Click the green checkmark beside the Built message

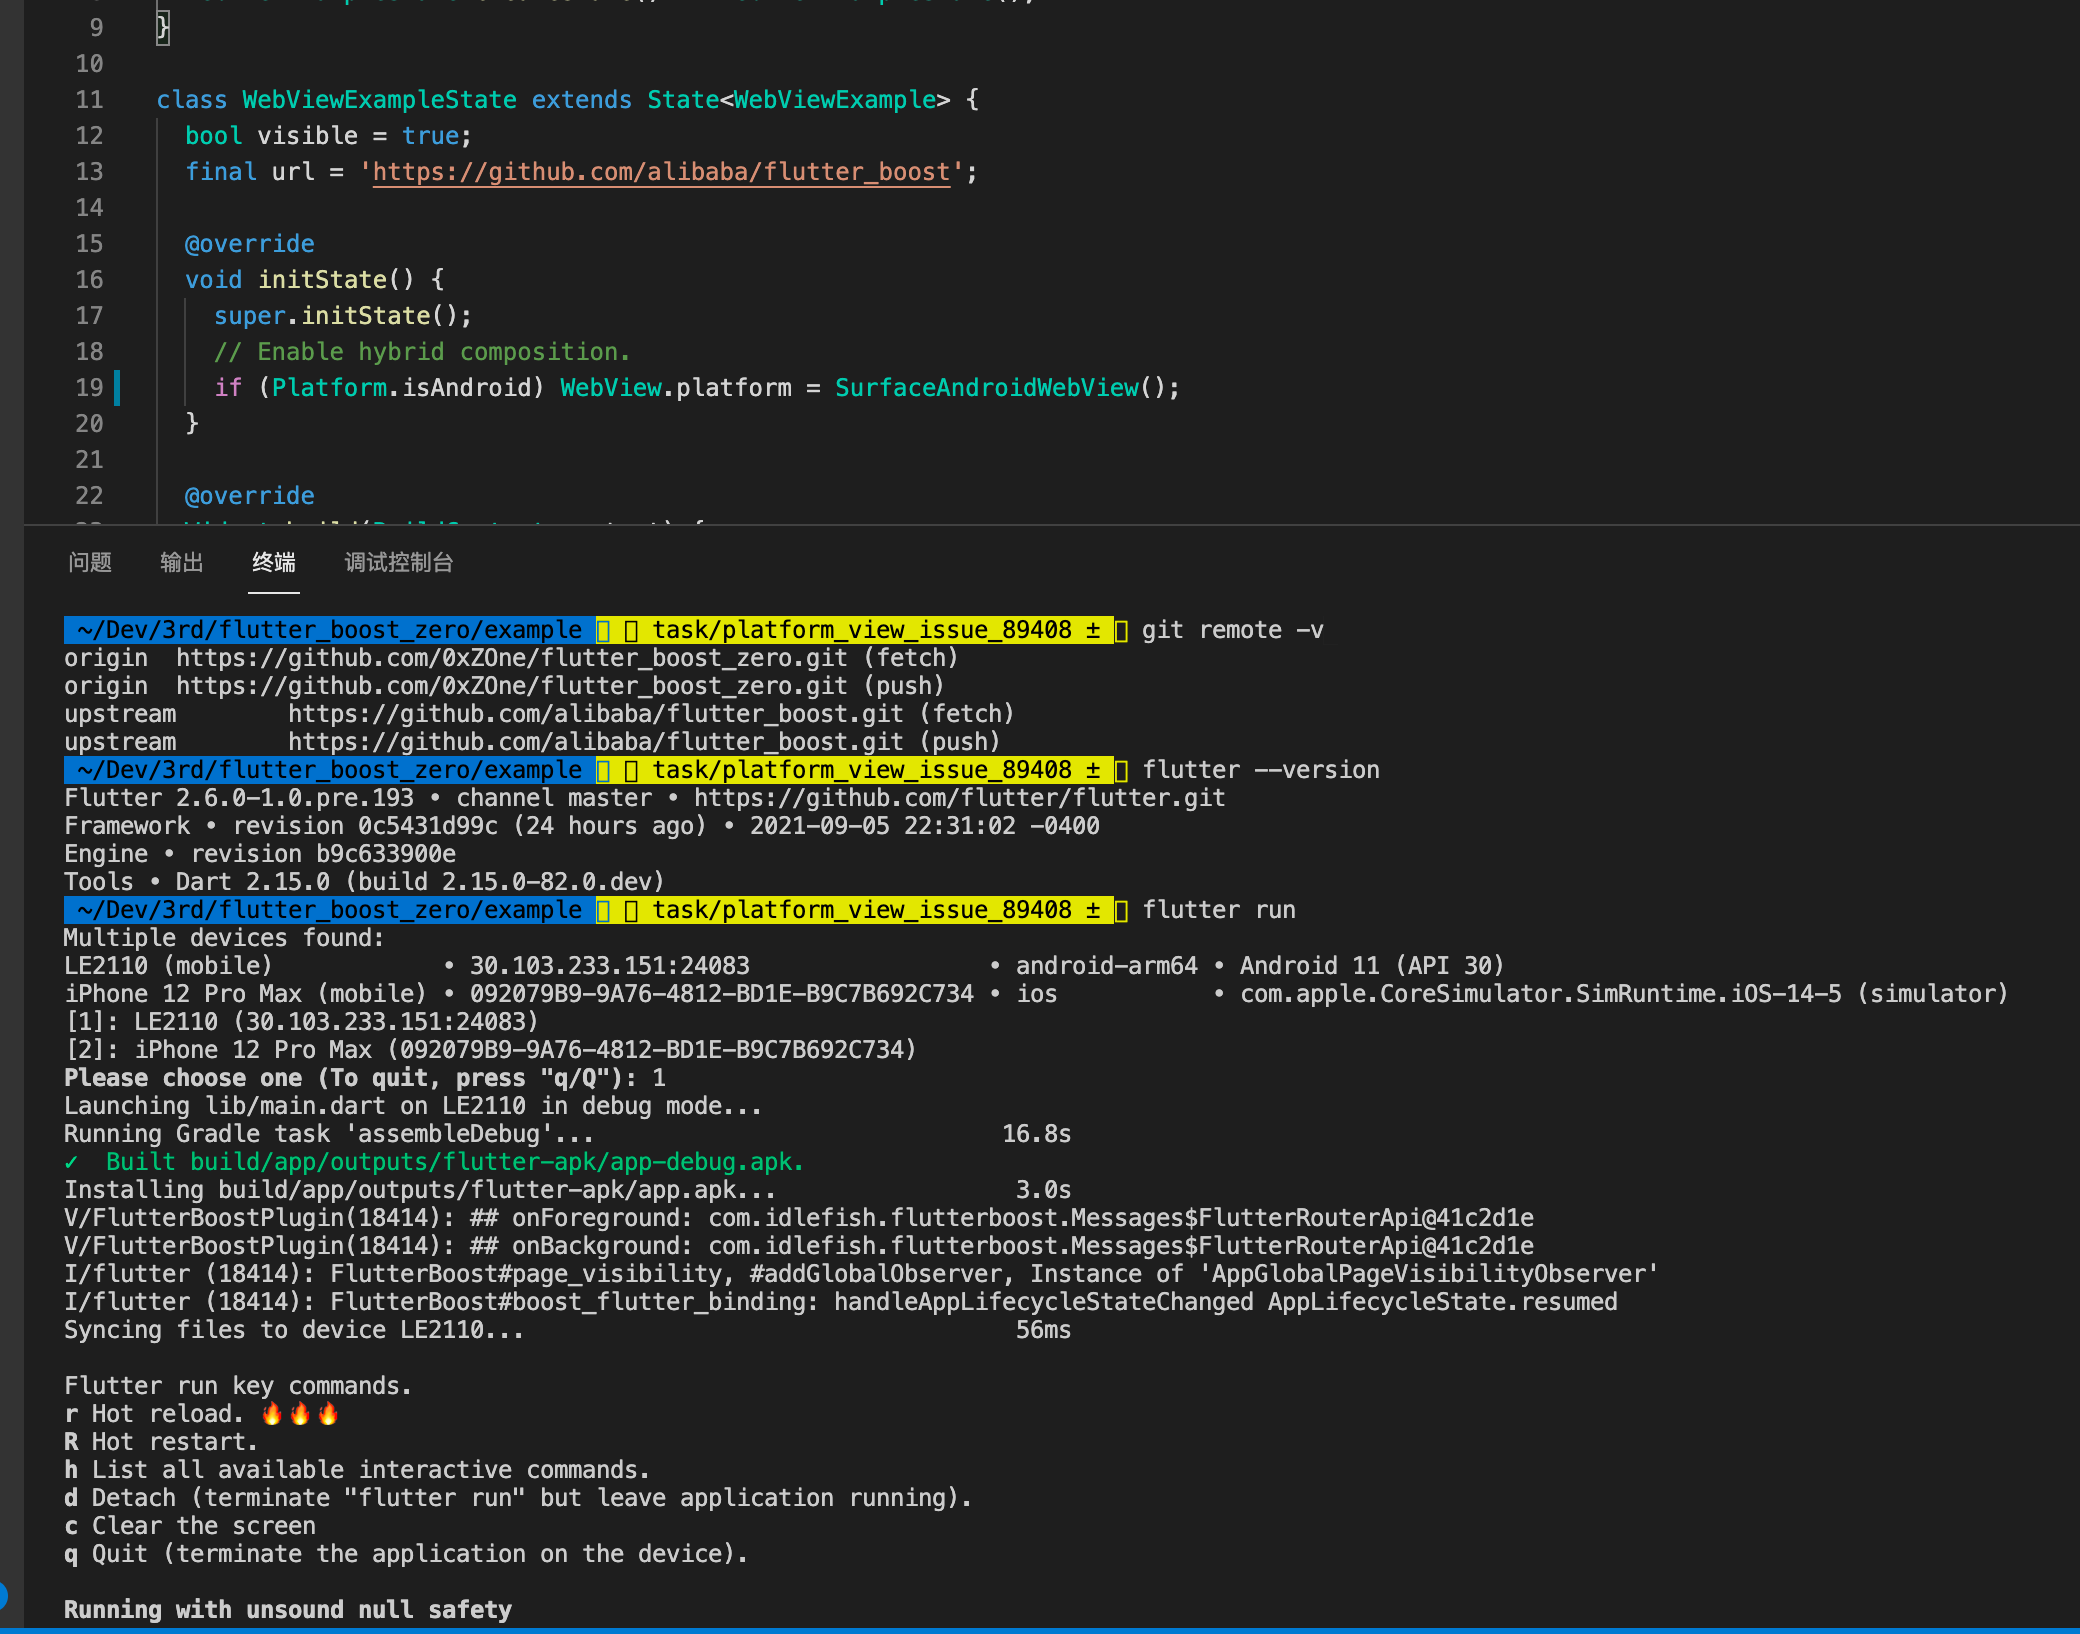tap(71, 1161)
